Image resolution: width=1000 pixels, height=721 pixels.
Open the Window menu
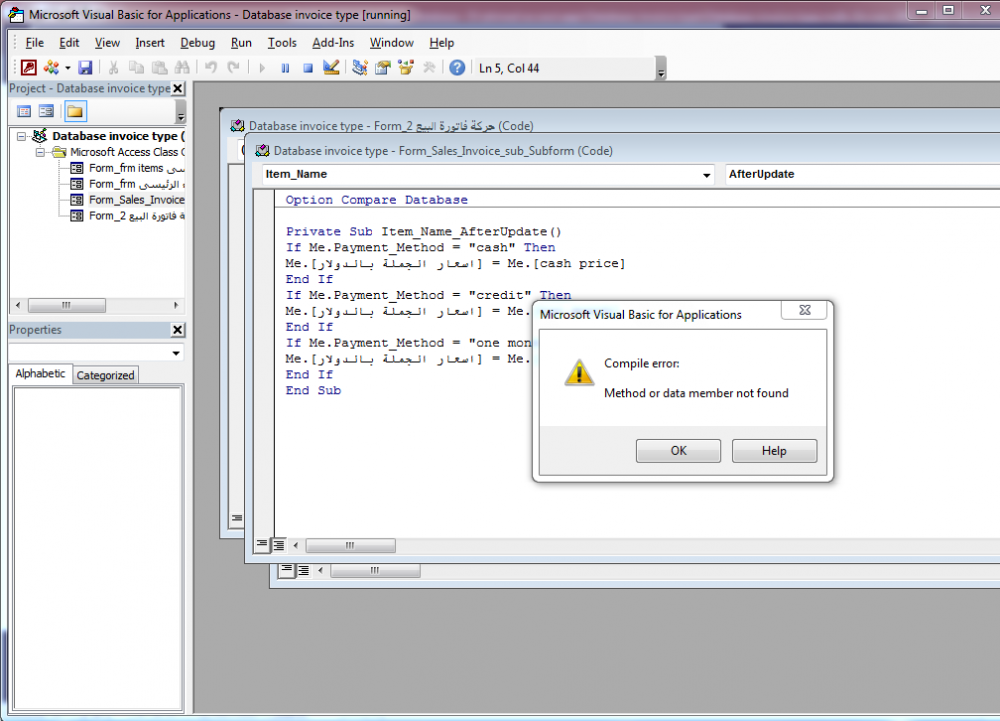[392, 43]
